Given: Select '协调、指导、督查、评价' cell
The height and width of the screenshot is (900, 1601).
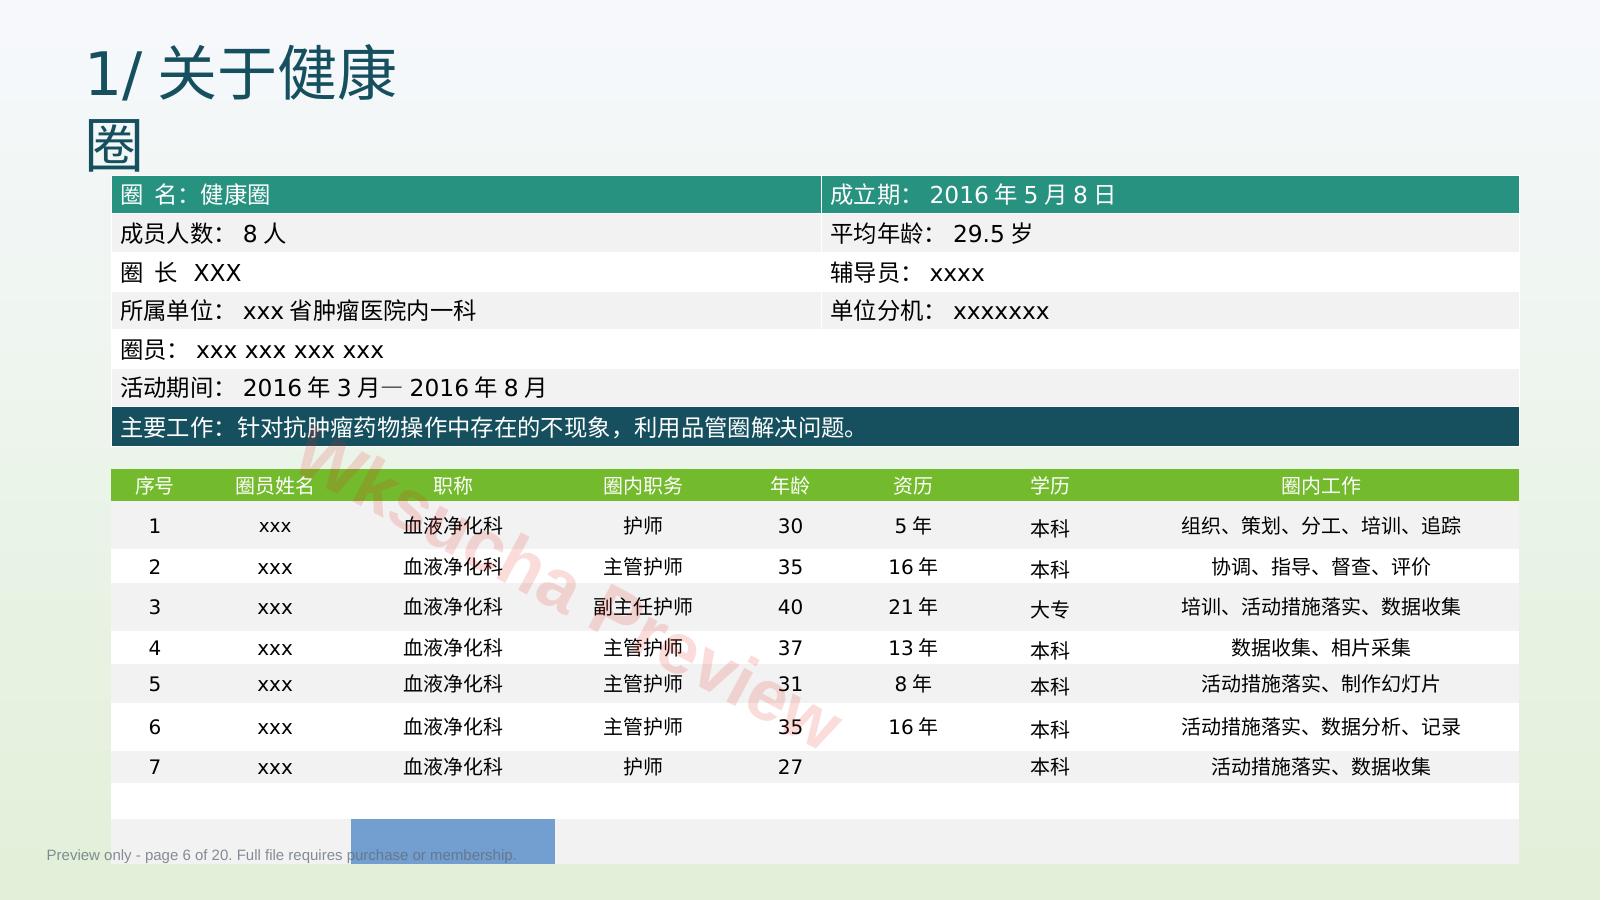Looking at the screenshot, I should (x=1321, y=566).
